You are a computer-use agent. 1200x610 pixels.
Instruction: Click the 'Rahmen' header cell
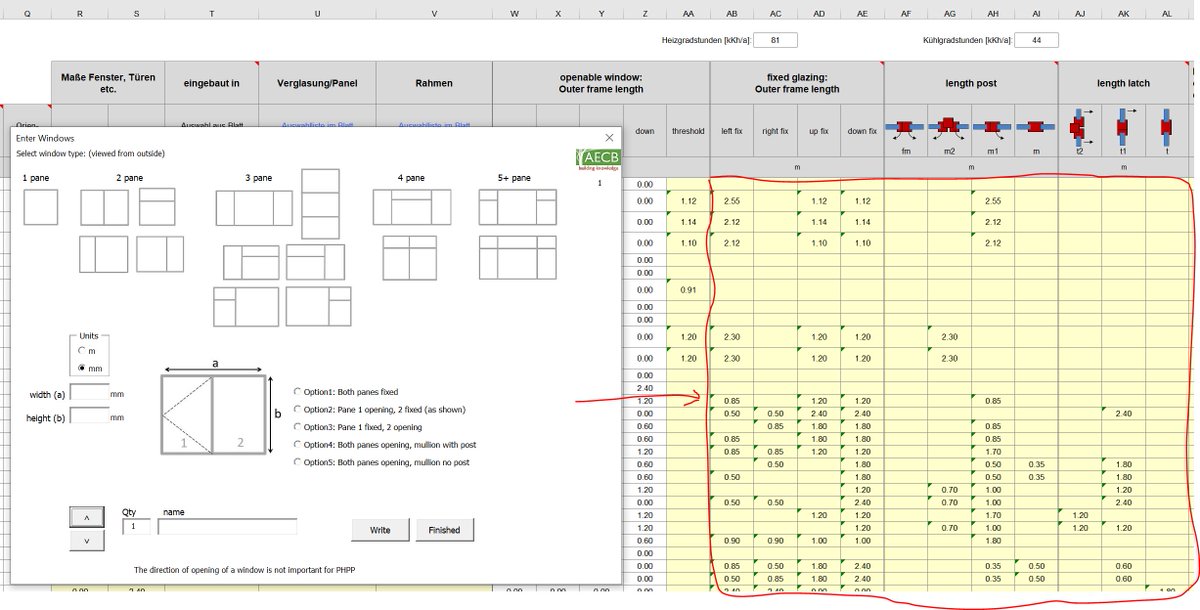434,83
